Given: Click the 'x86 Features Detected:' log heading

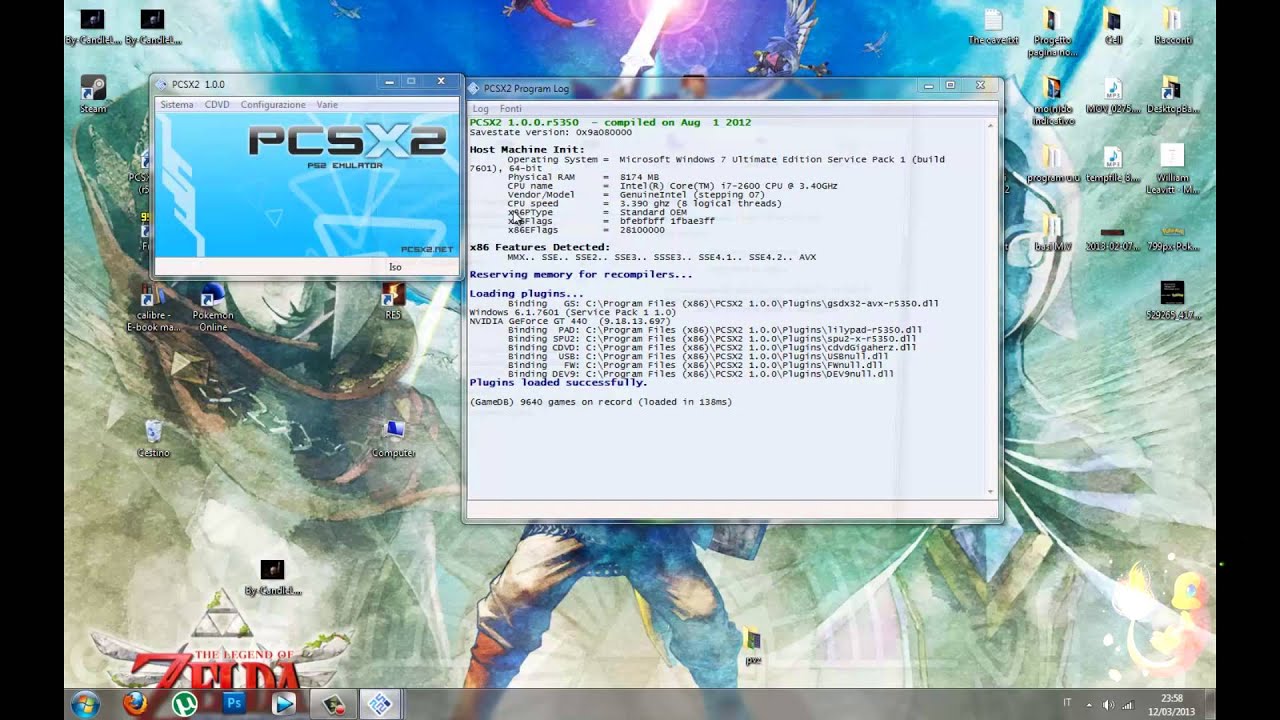Looking at the screenshot, I should [539, 247].
